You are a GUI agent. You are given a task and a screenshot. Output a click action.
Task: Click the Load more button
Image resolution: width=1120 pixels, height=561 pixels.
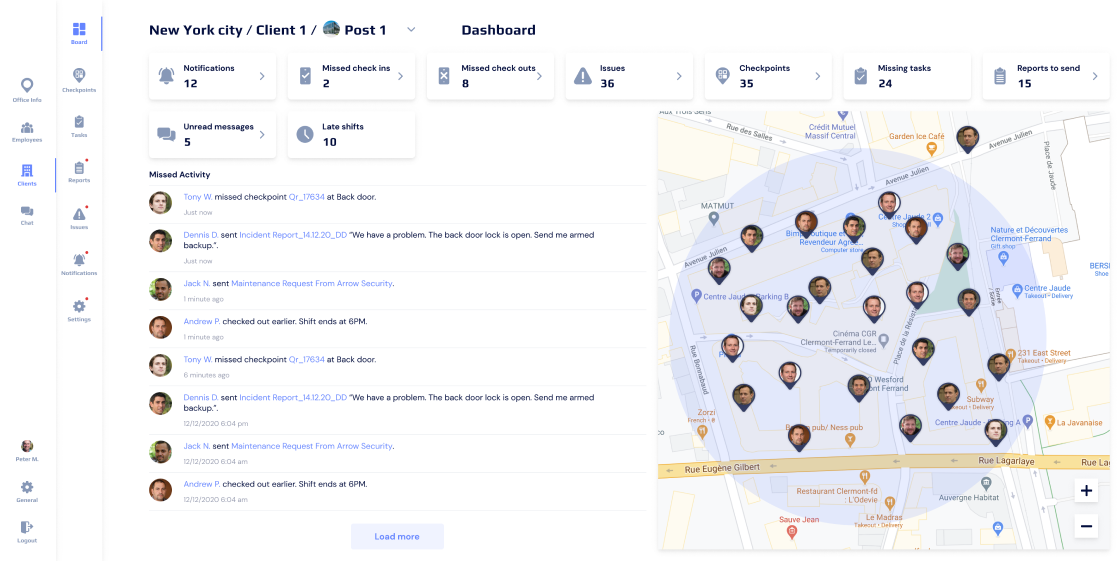[397, 537]
